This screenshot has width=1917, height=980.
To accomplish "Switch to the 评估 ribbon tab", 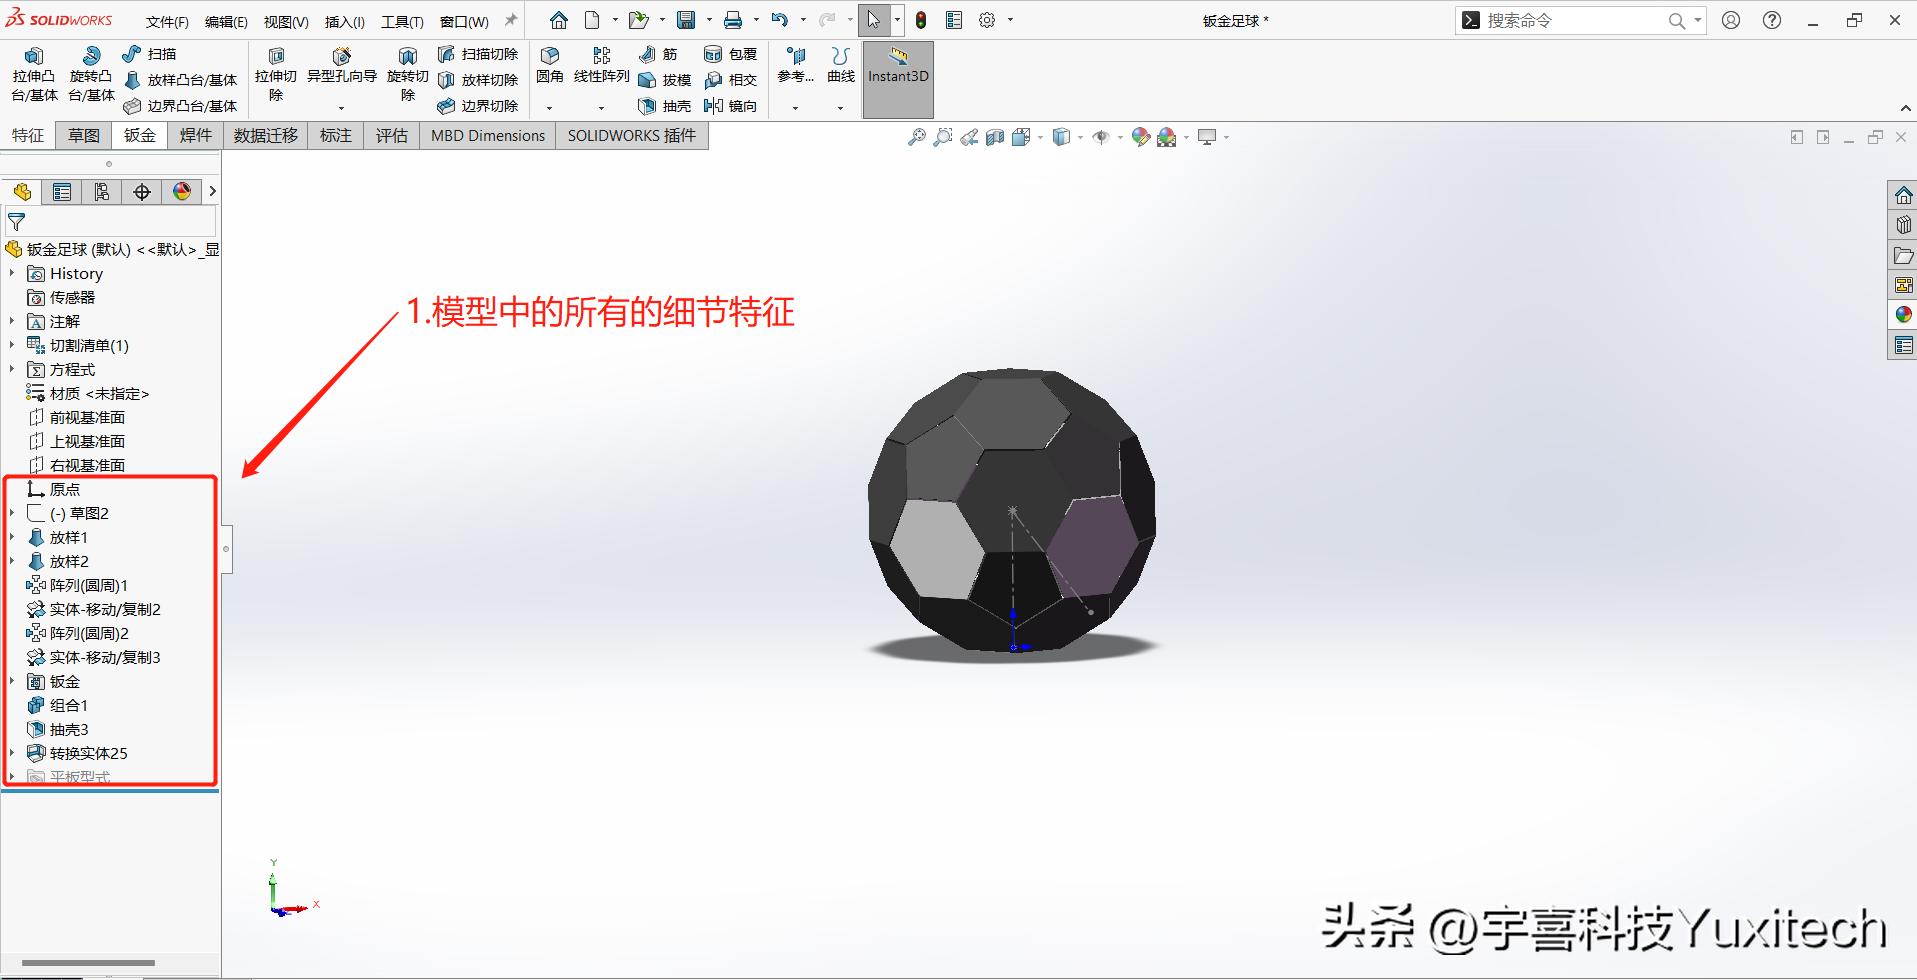I will point(391,135).
